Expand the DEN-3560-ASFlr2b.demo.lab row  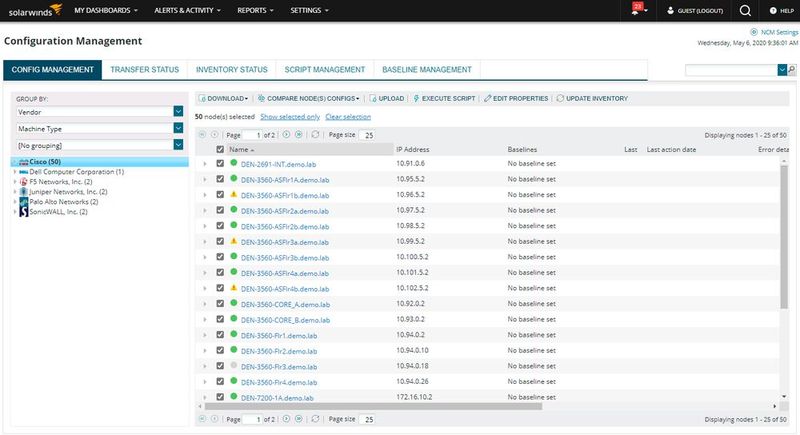pos(205,226)
